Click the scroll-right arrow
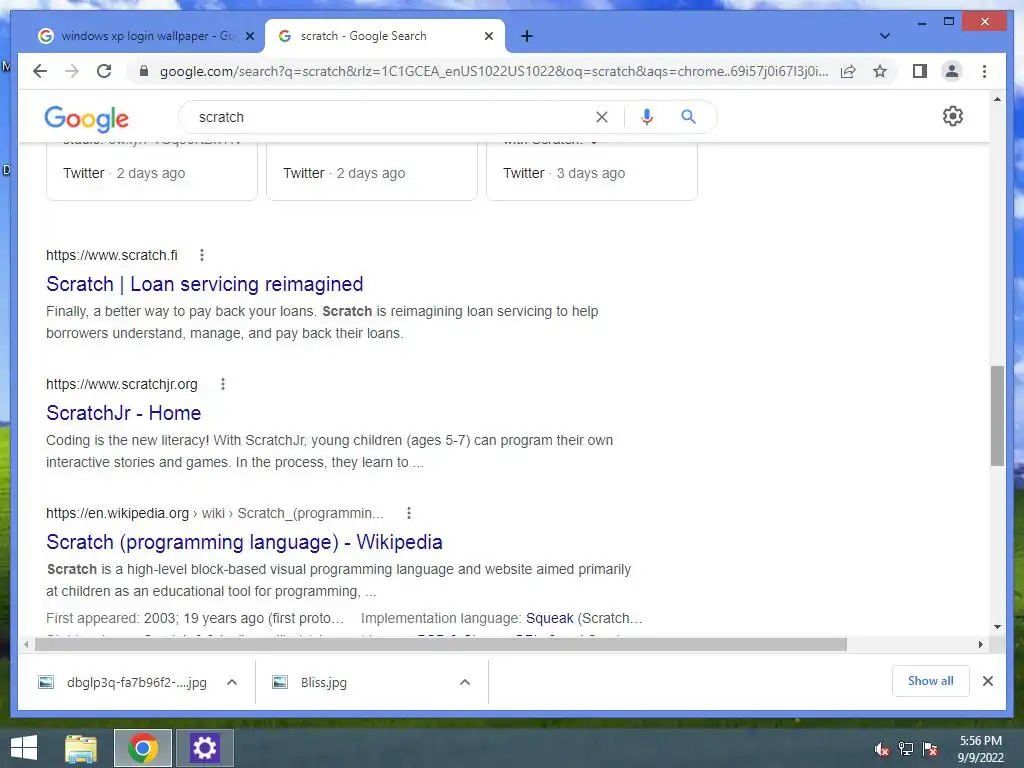The image size is (1024, 768). pos(980,645)
